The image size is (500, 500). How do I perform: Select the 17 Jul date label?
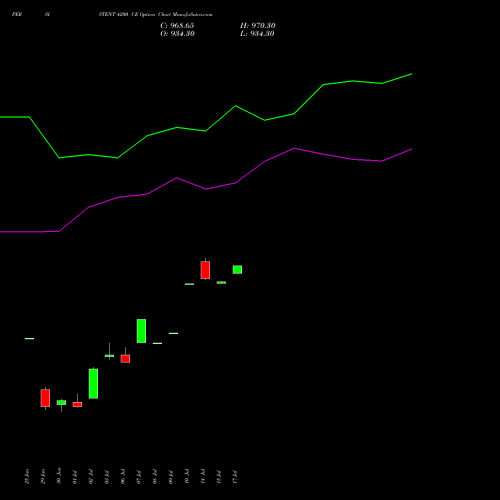coord(235,477)
